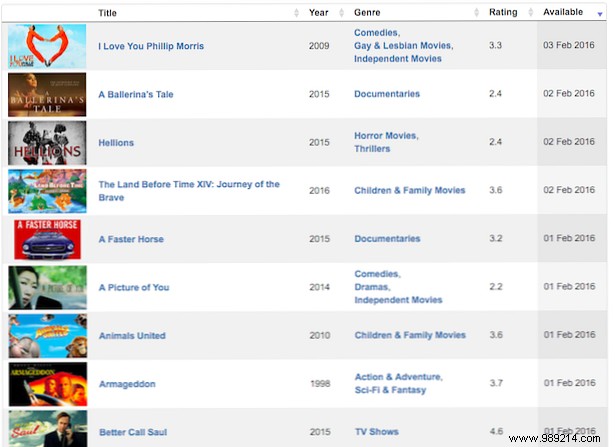Image resolution: width=615 pixels, height=447 pixels.
Task: Filter by Gay & Lesbian Movies genre
Action: (x=403, y=46)
